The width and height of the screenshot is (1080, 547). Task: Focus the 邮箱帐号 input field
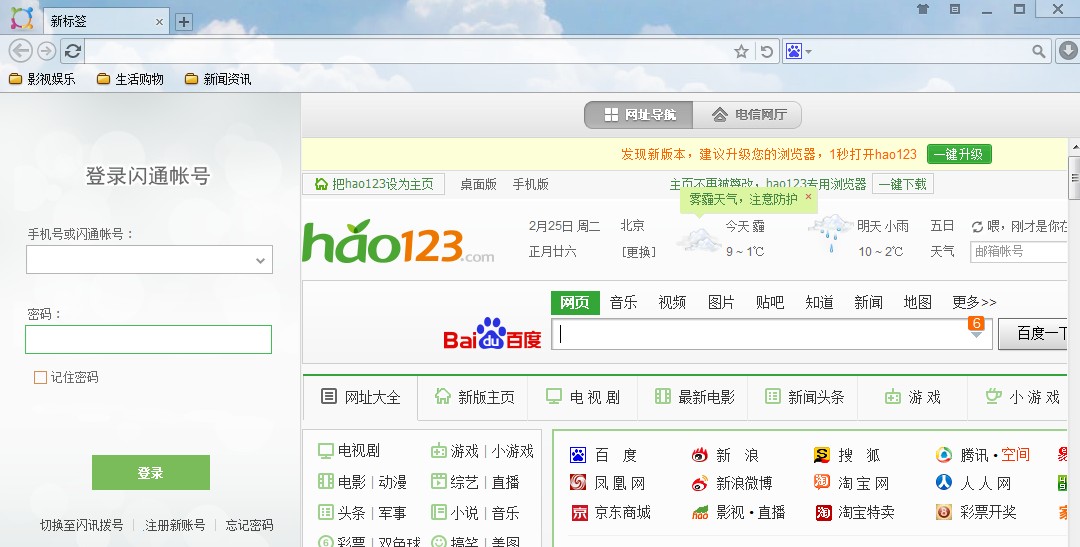[1018, 251]
